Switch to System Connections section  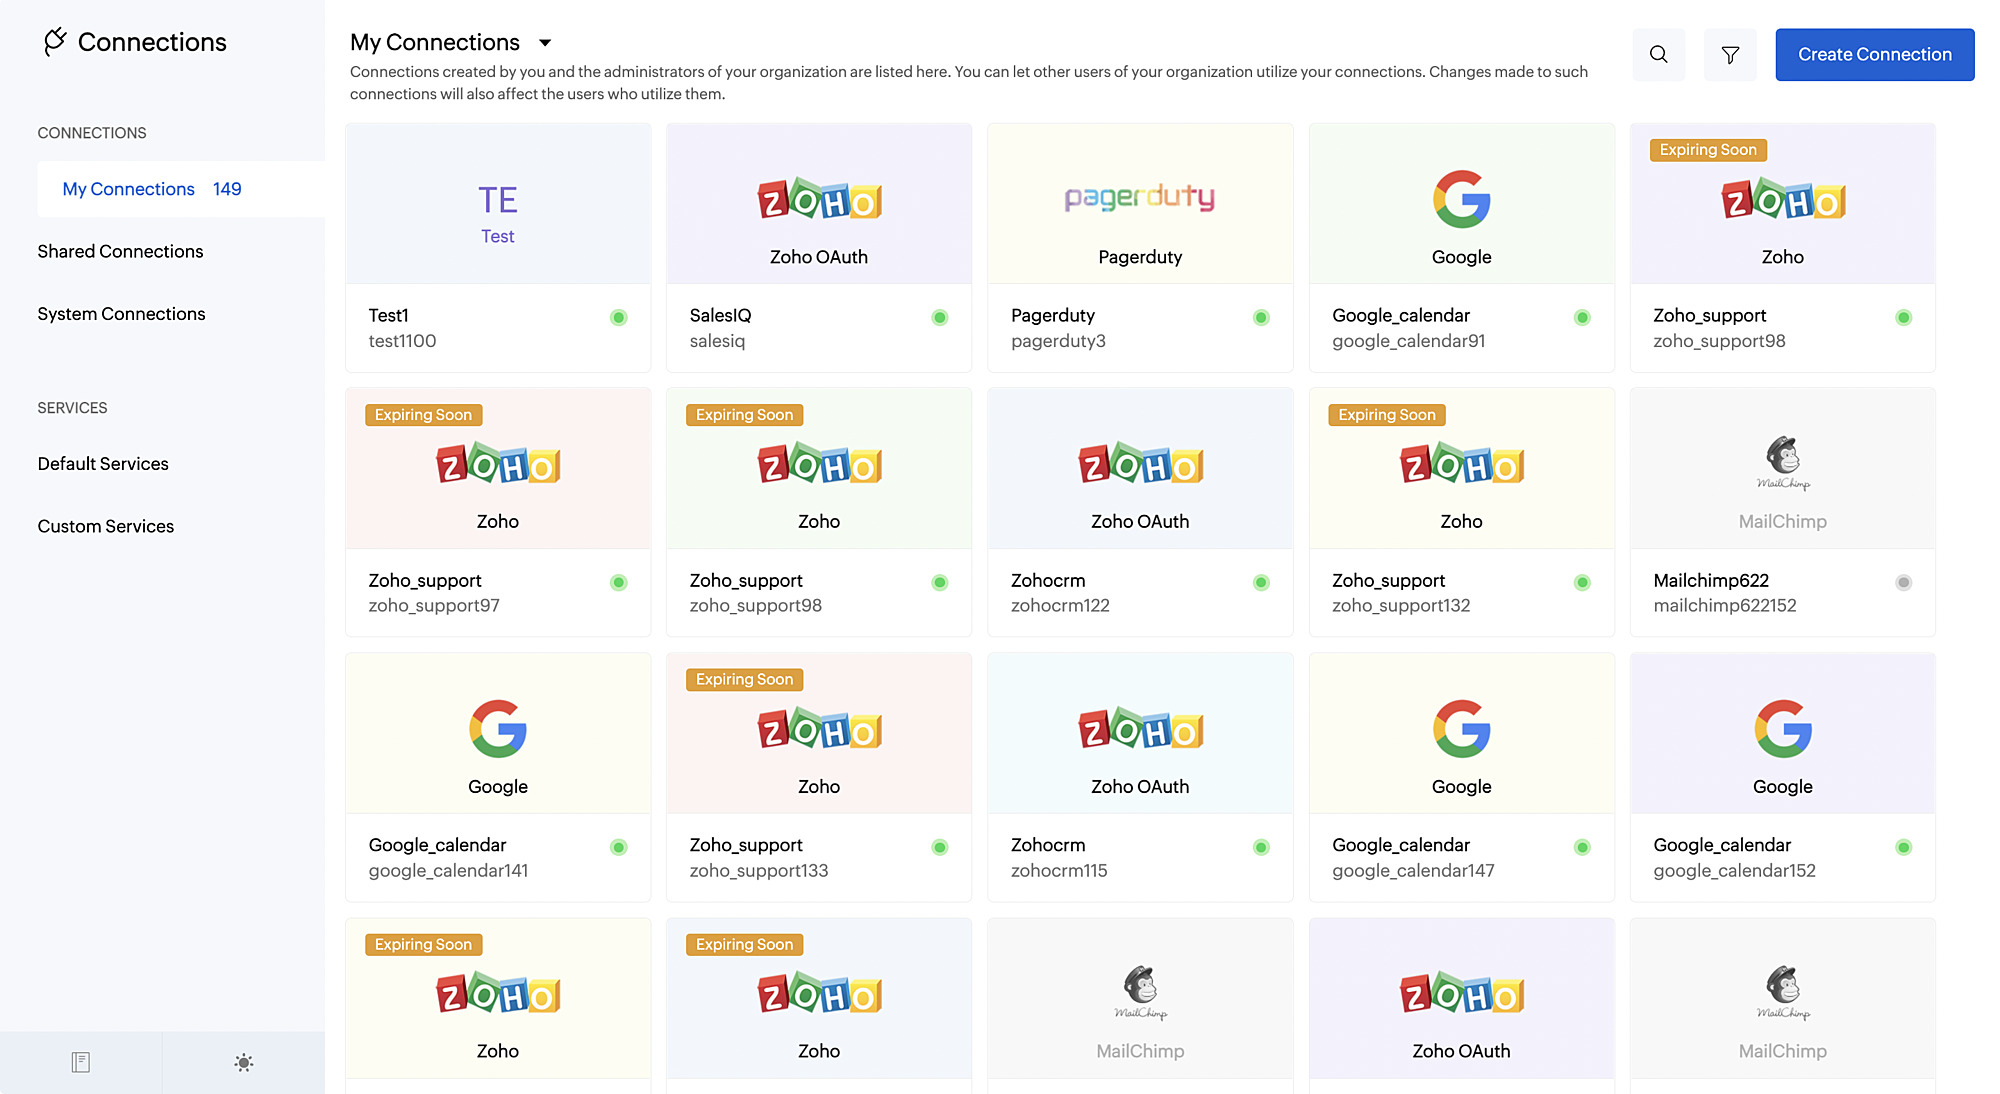121,314
